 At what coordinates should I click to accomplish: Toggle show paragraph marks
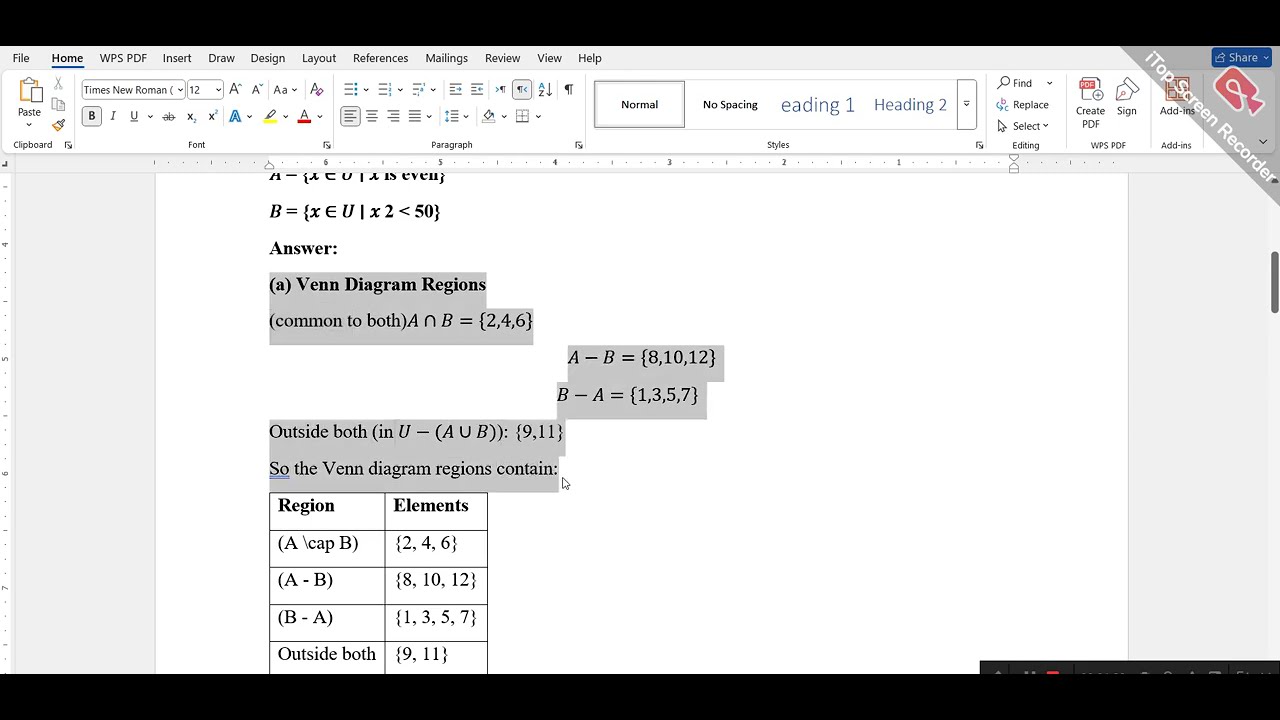click(568, 89)
